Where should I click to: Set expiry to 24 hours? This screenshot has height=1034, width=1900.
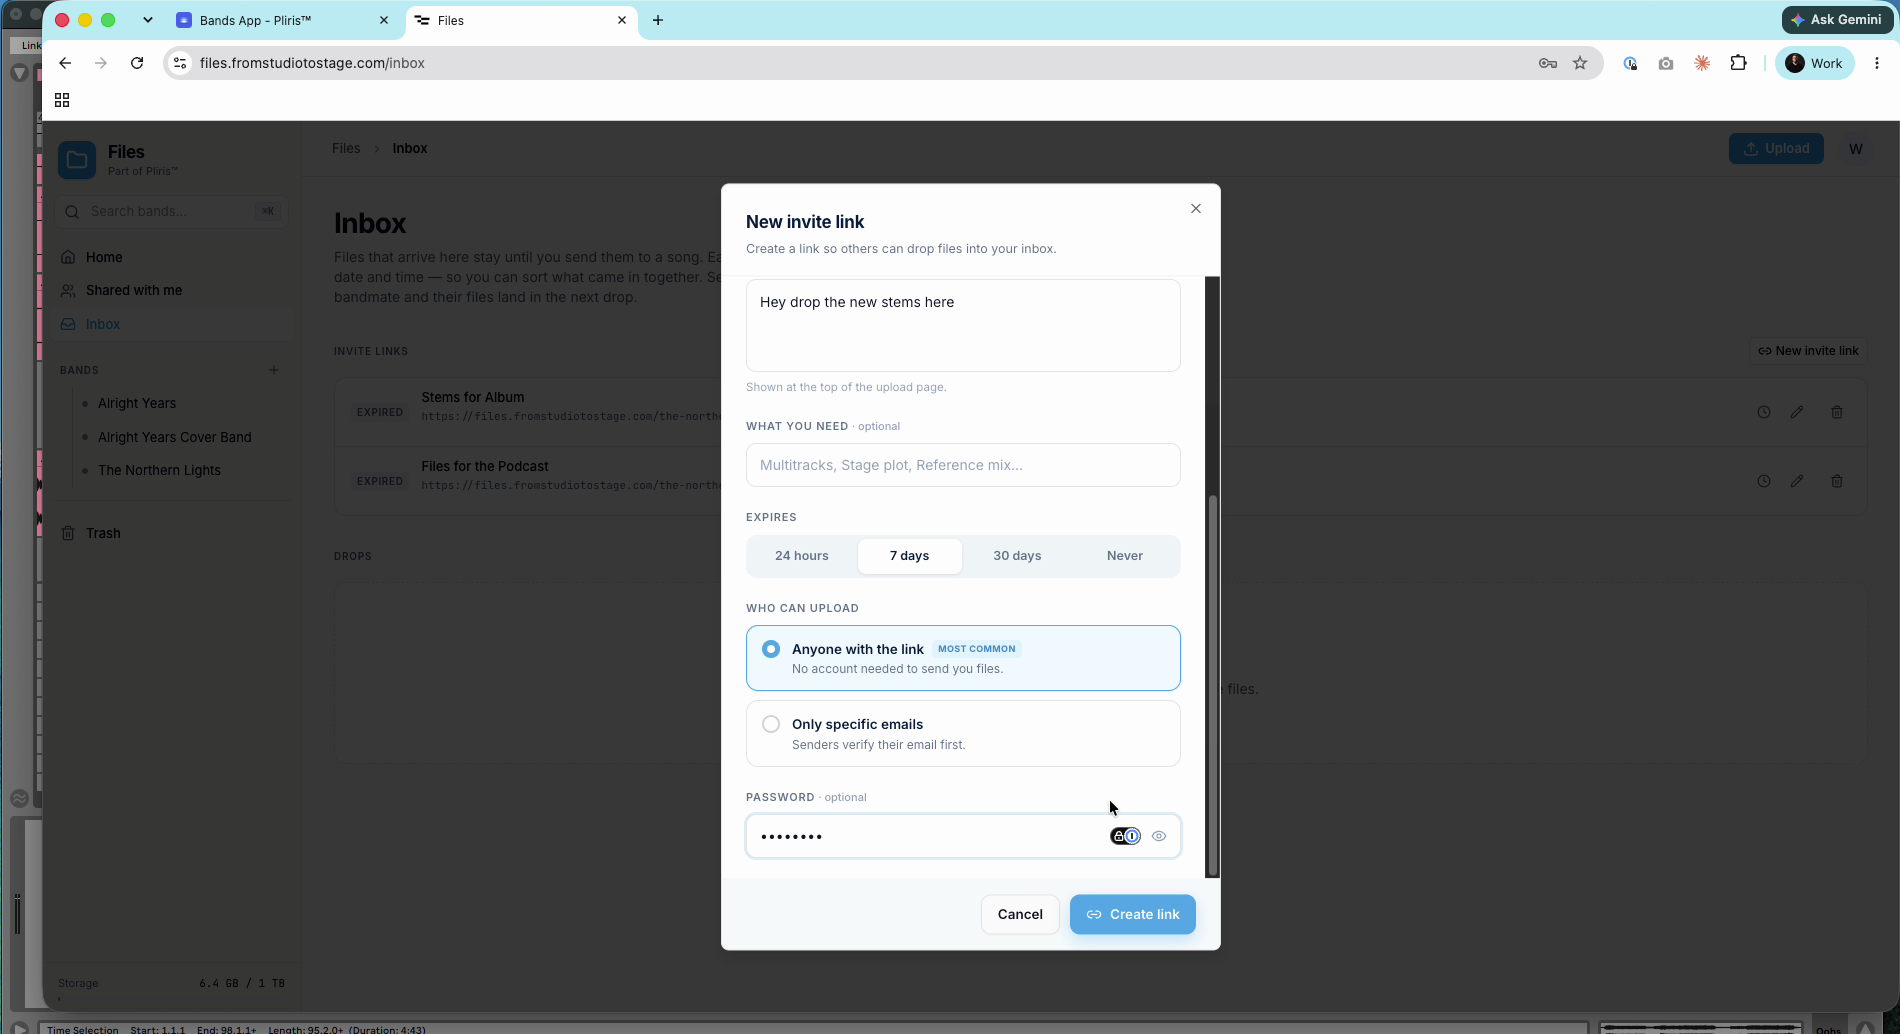[802, 556]
